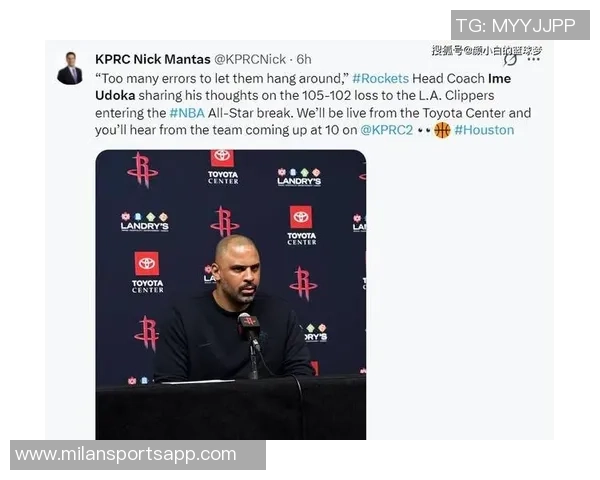Click the www.milansportsapp.com banner

pyautogui.click(x=138, y=455)
